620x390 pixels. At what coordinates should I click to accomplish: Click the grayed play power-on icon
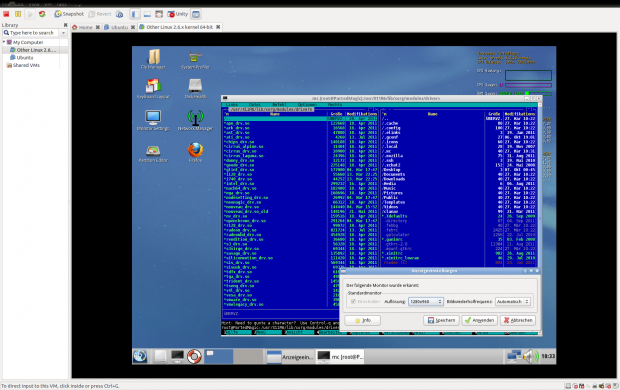(30, 14)
